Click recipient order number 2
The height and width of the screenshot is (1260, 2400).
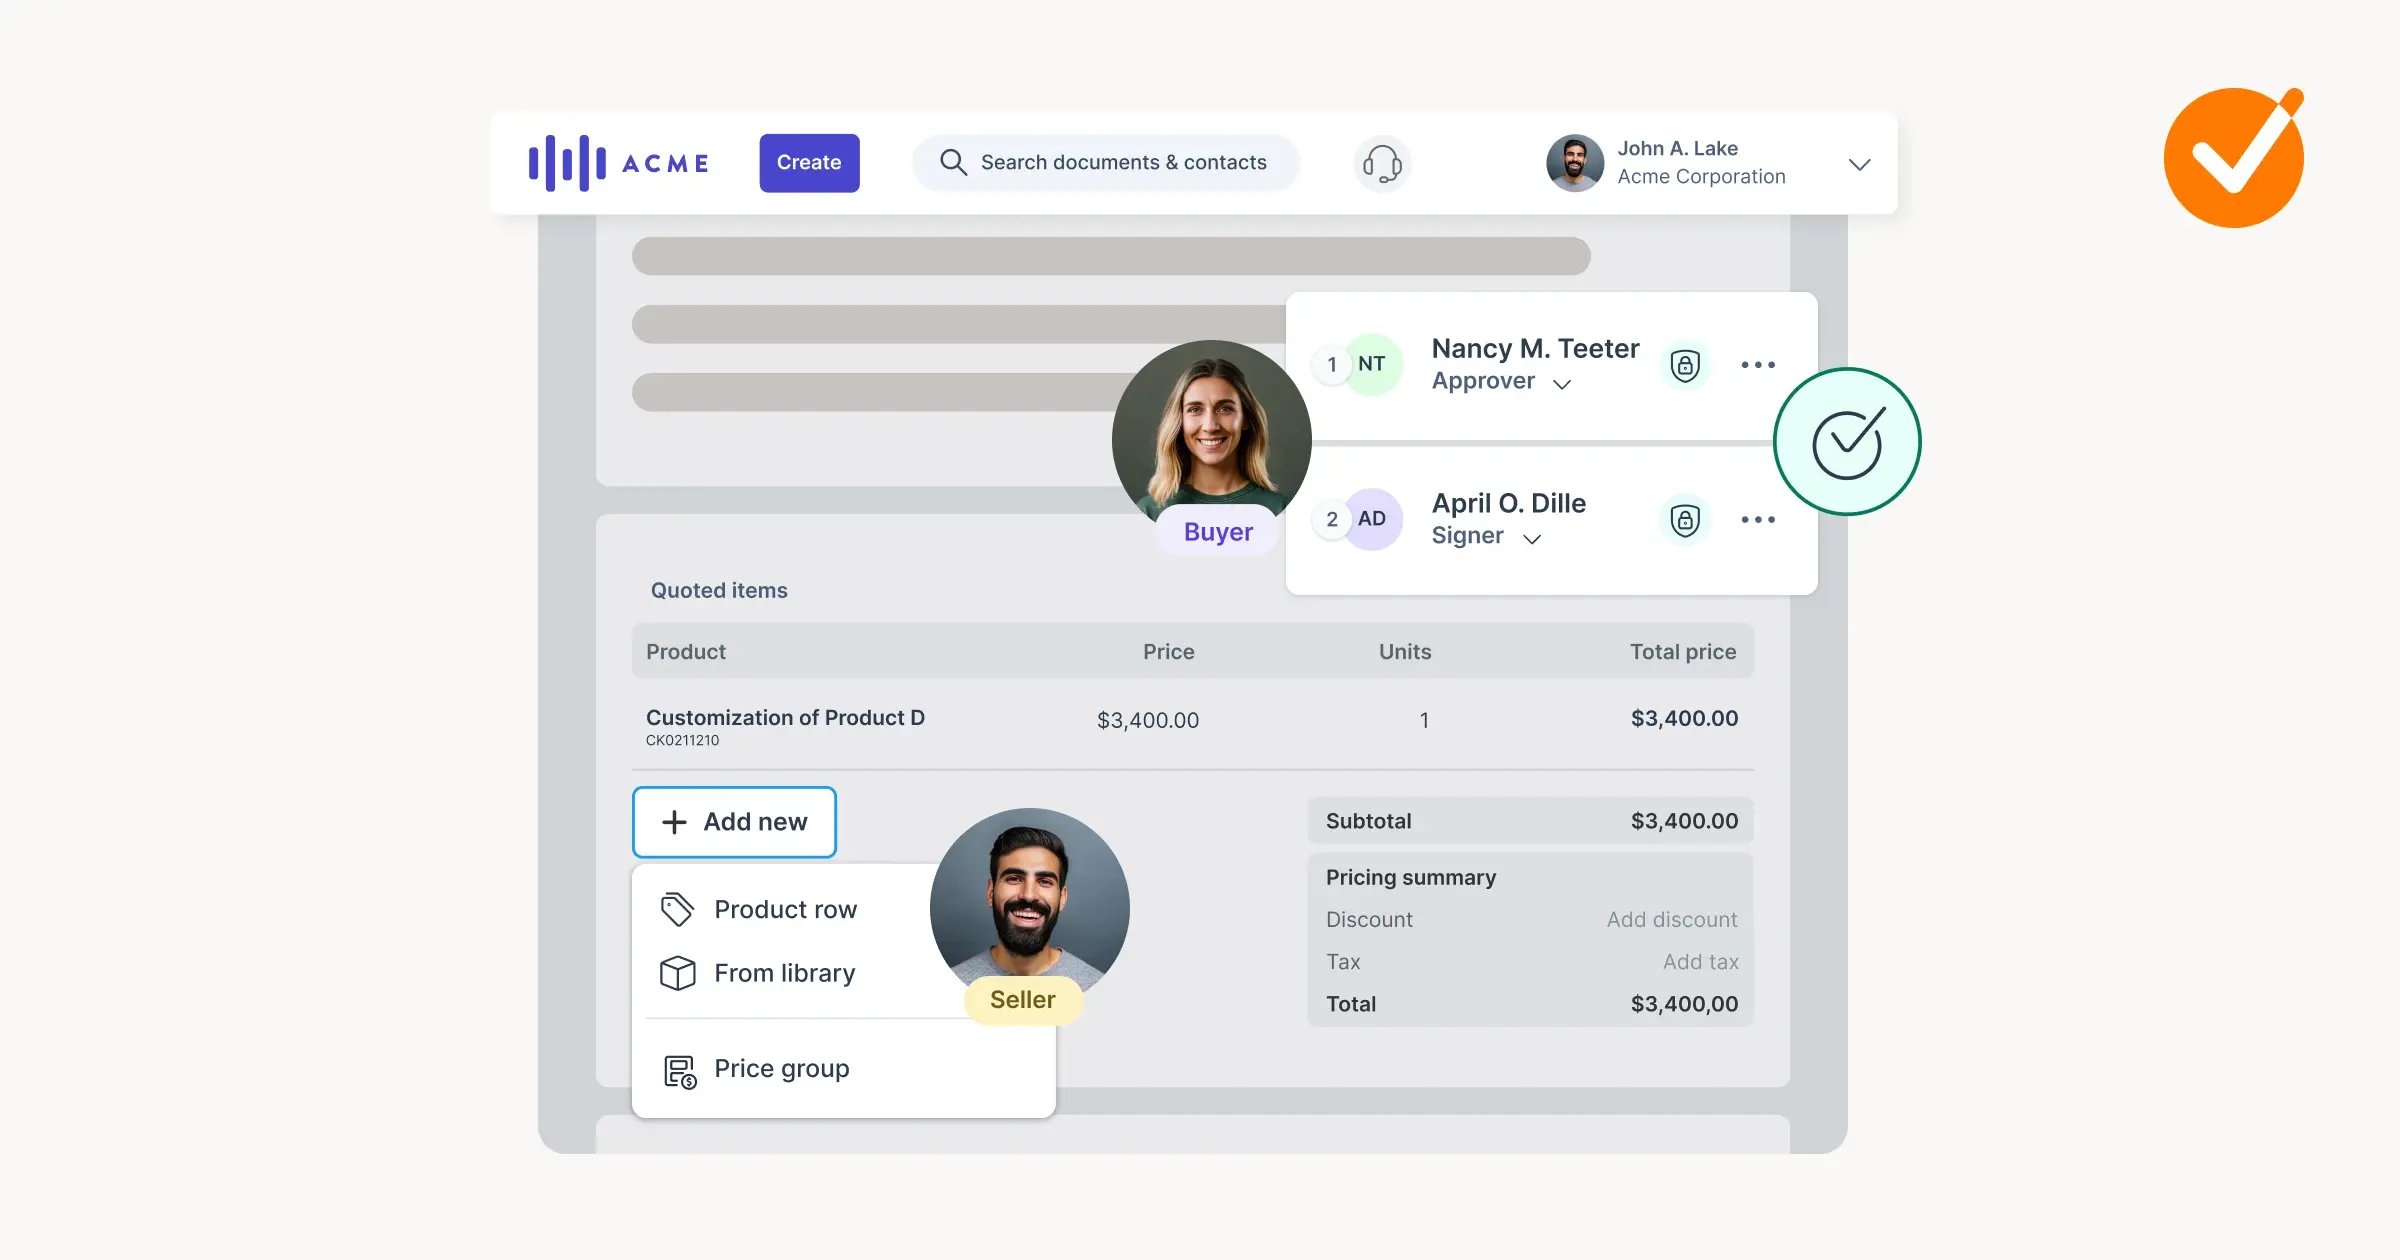(x=1331, y=520)
